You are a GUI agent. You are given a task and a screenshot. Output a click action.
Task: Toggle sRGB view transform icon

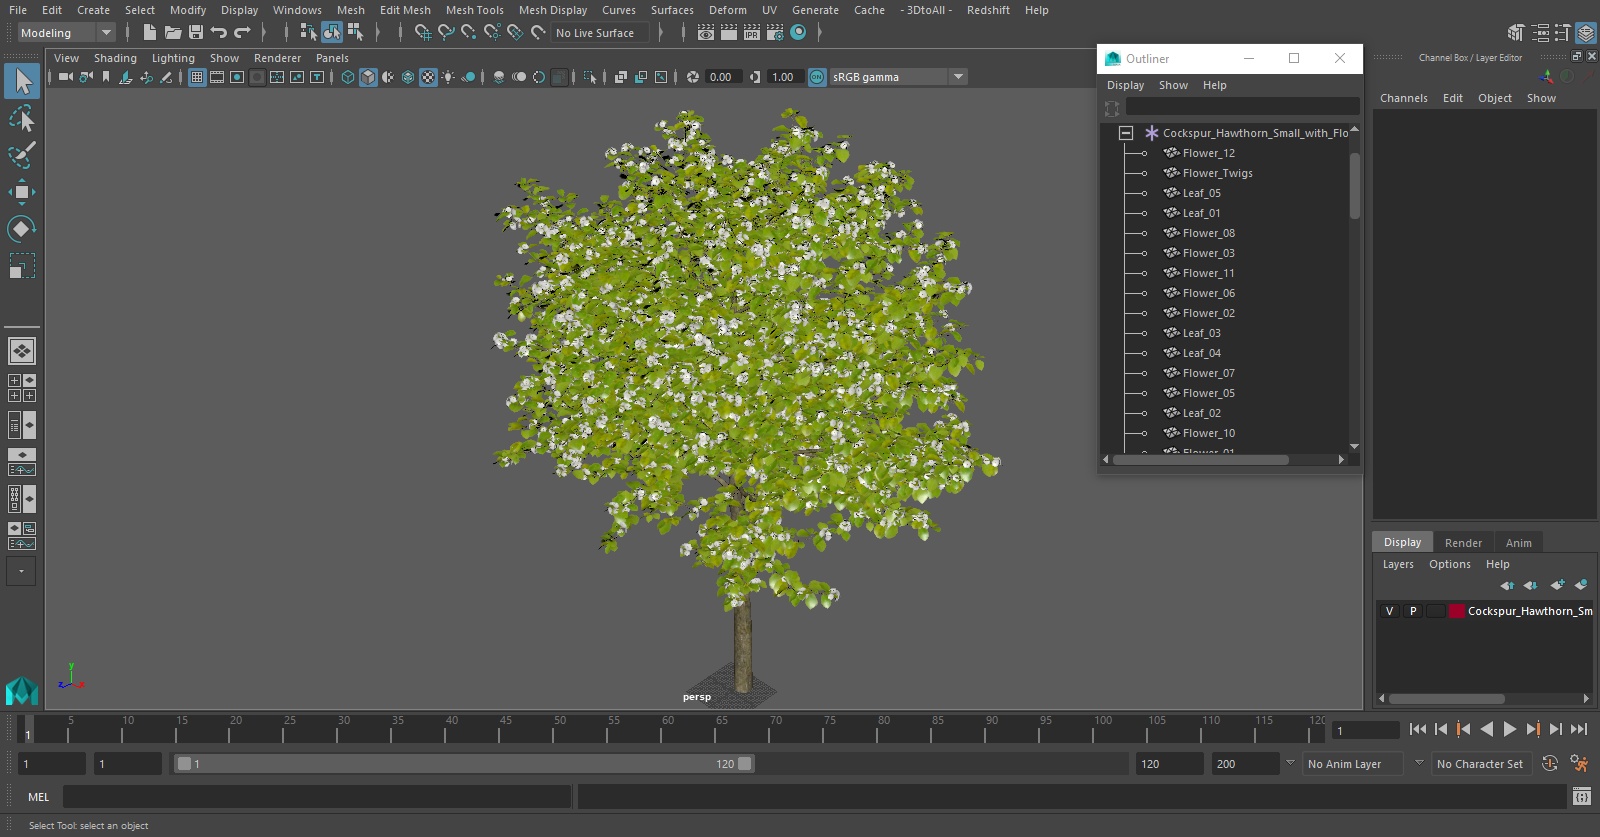pyautogui.click(x=817, y=77)
